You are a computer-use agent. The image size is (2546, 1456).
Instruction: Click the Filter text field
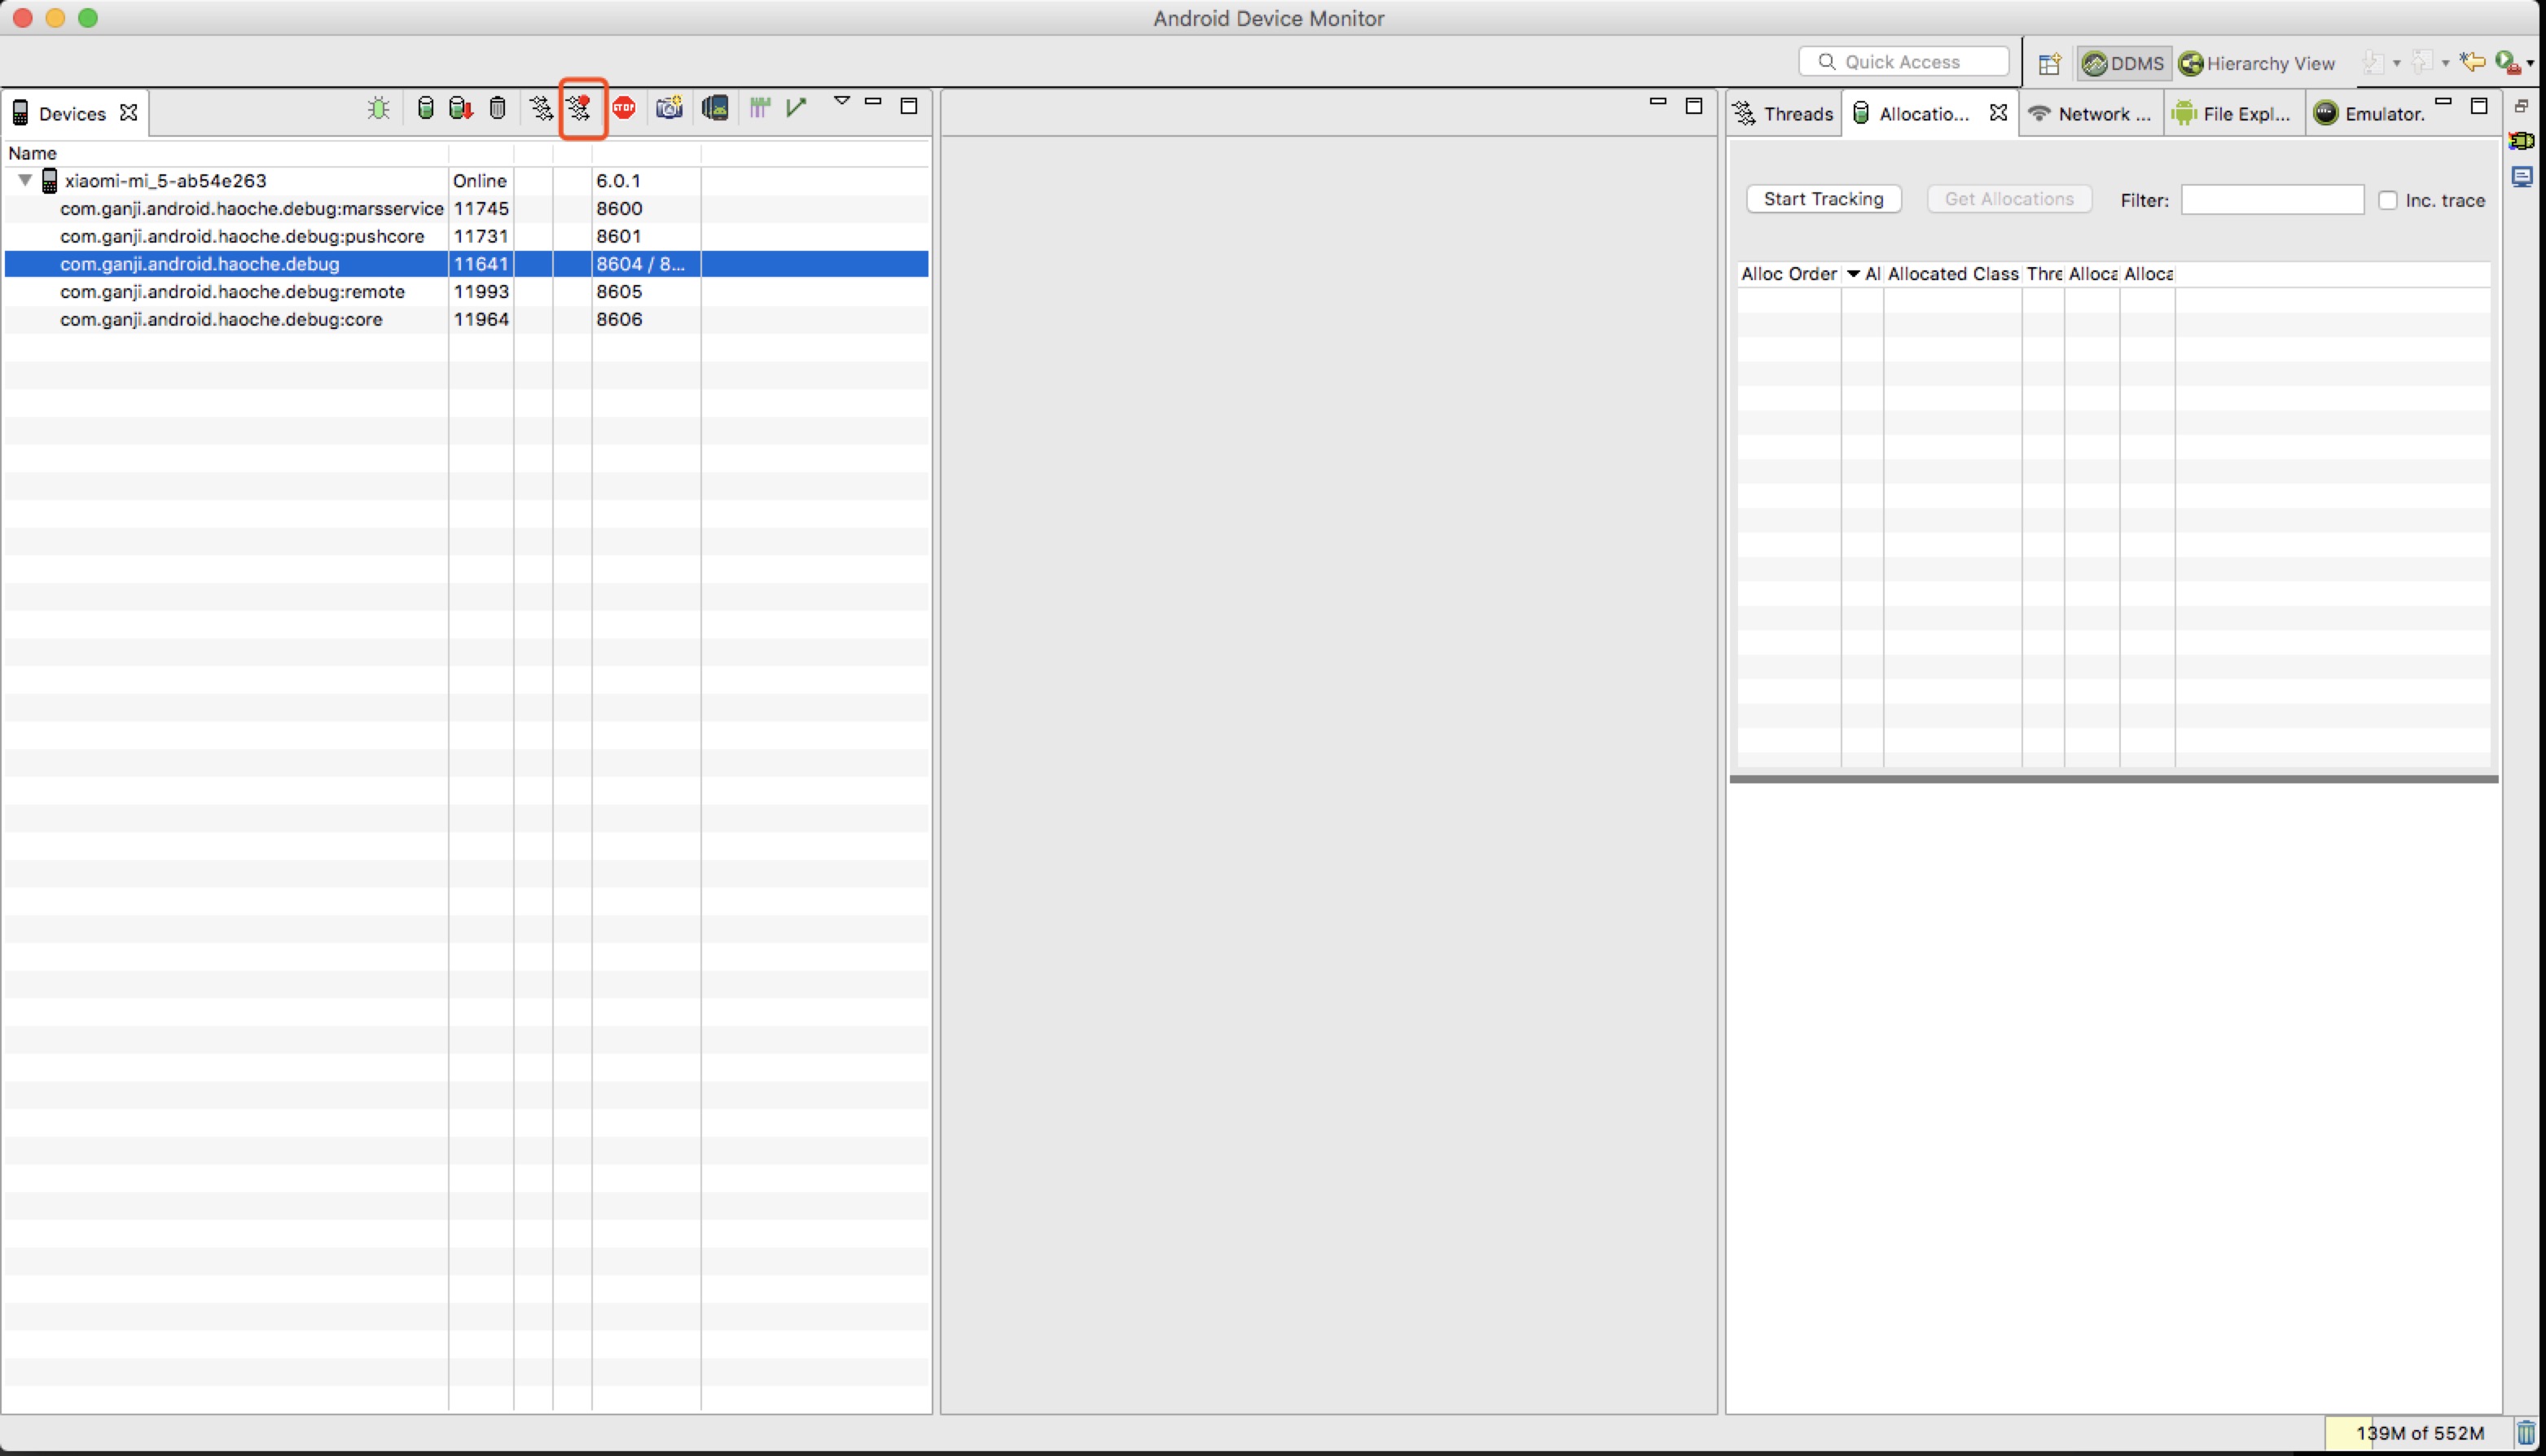(2272, 200)
